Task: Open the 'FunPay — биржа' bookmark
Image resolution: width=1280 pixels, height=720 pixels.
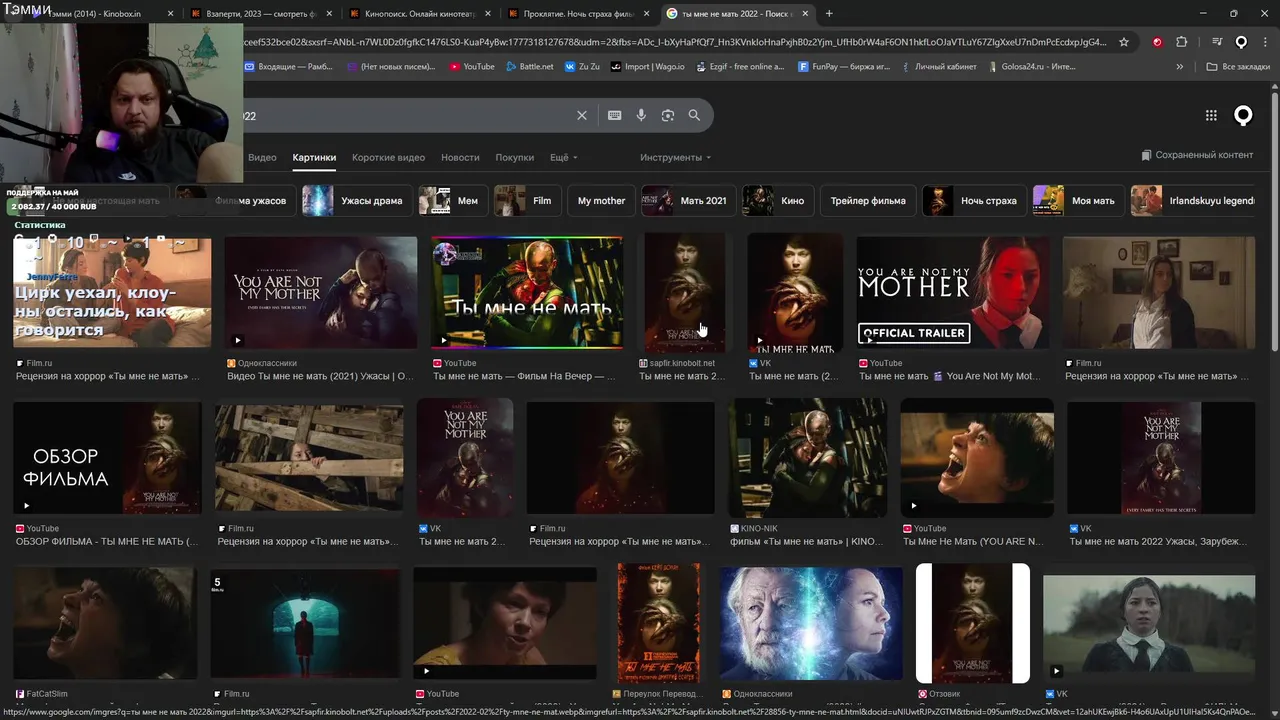Action: coord(844,67)
